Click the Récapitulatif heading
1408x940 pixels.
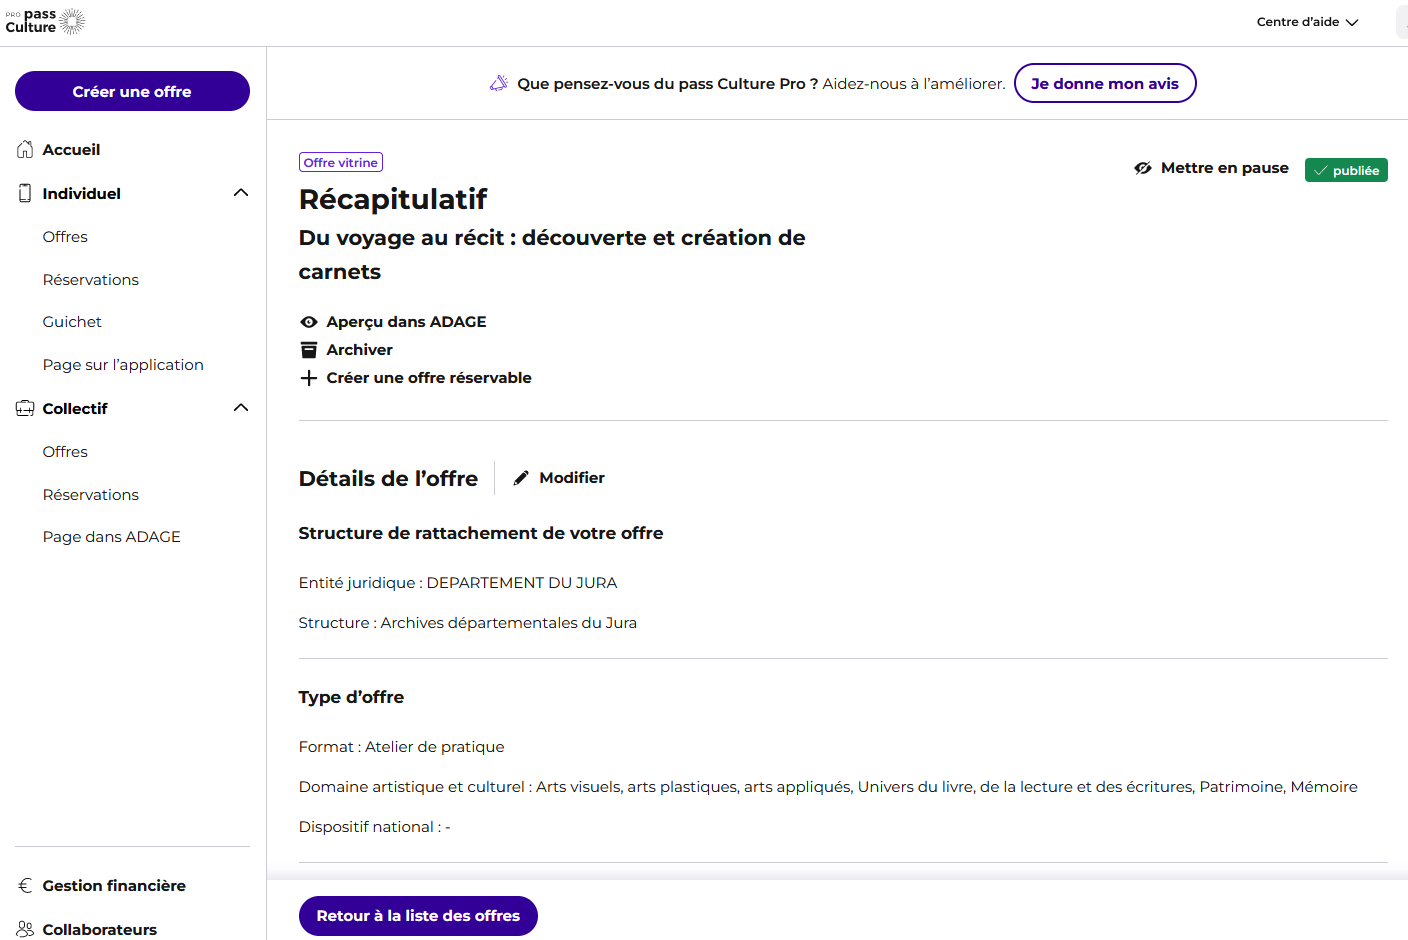pos(393,199)
